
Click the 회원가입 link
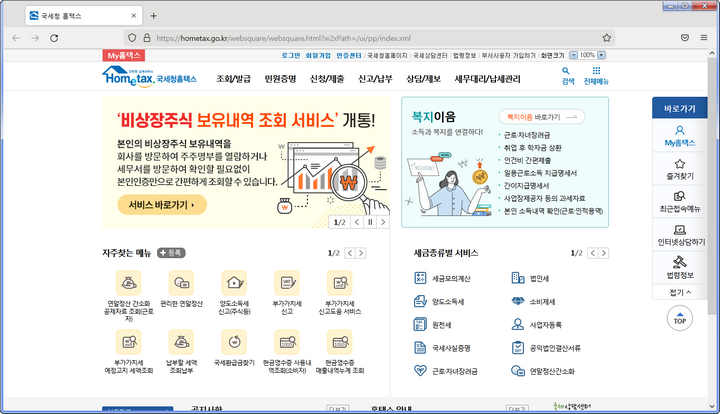pyautogui.click(x=318, y=55)
